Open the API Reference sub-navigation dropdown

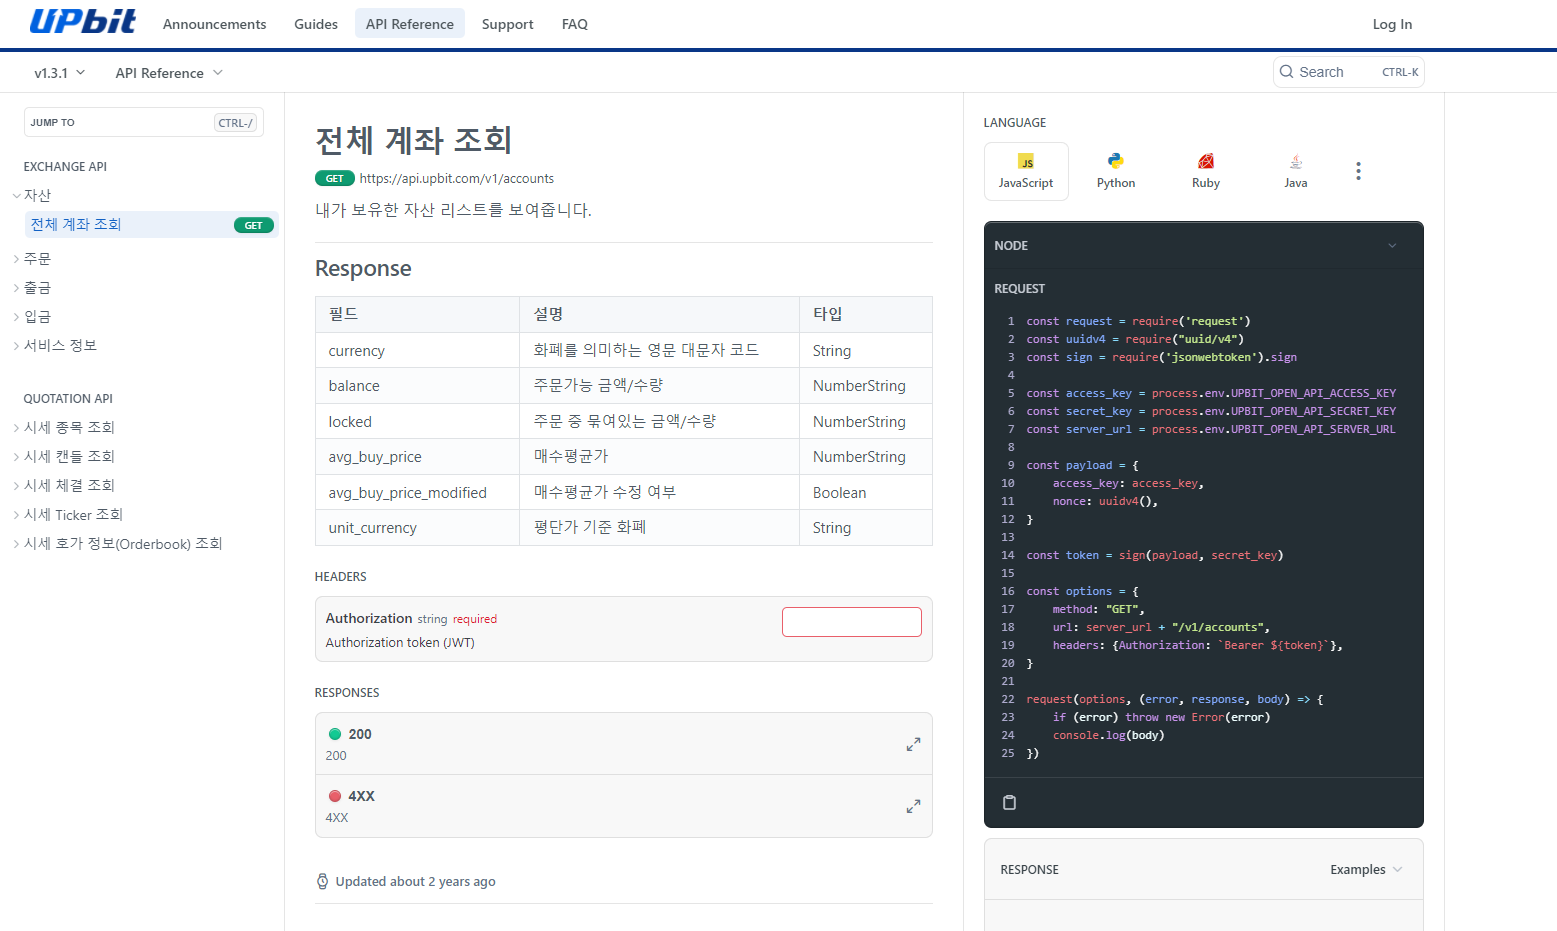[169, 73]
